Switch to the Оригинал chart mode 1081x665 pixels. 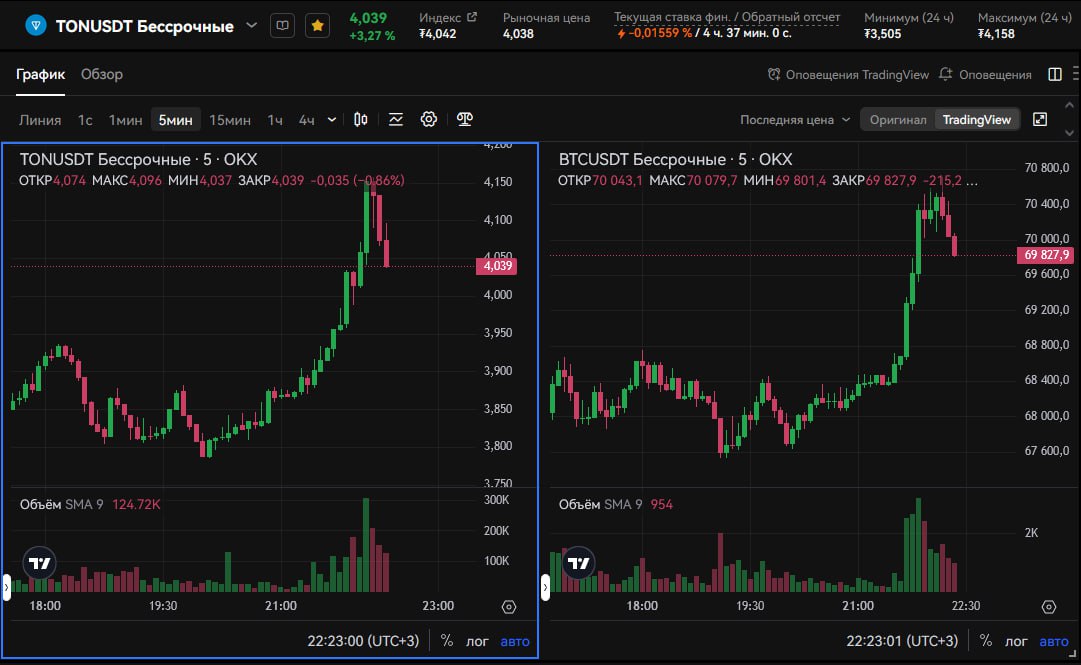point(898,120)
